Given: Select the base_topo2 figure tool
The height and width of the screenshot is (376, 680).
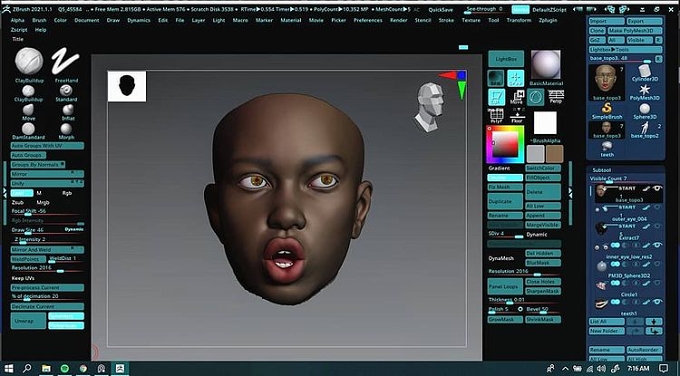Looking at the screenshot, I should [x=644, y=130].
